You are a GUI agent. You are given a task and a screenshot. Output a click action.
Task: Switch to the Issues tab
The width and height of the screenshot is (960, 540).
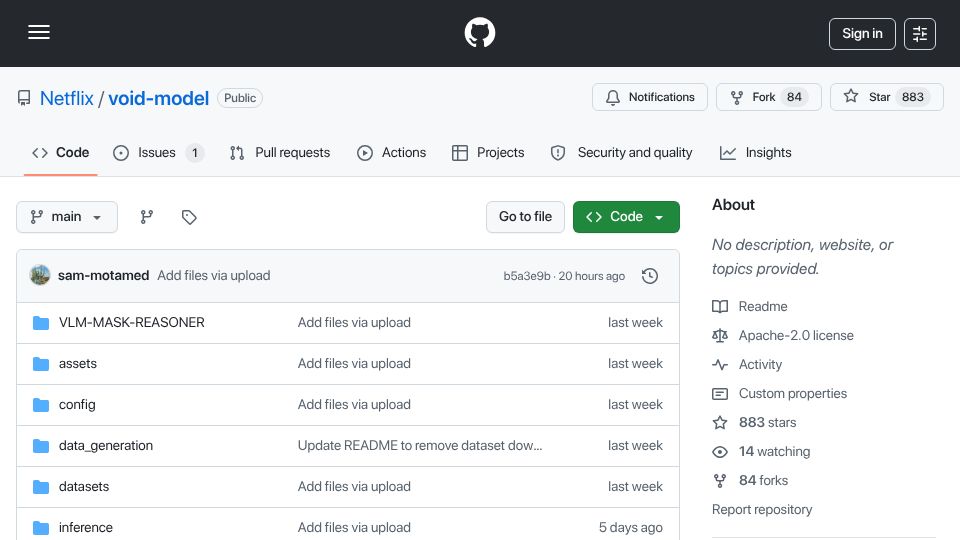click(158, 152)
